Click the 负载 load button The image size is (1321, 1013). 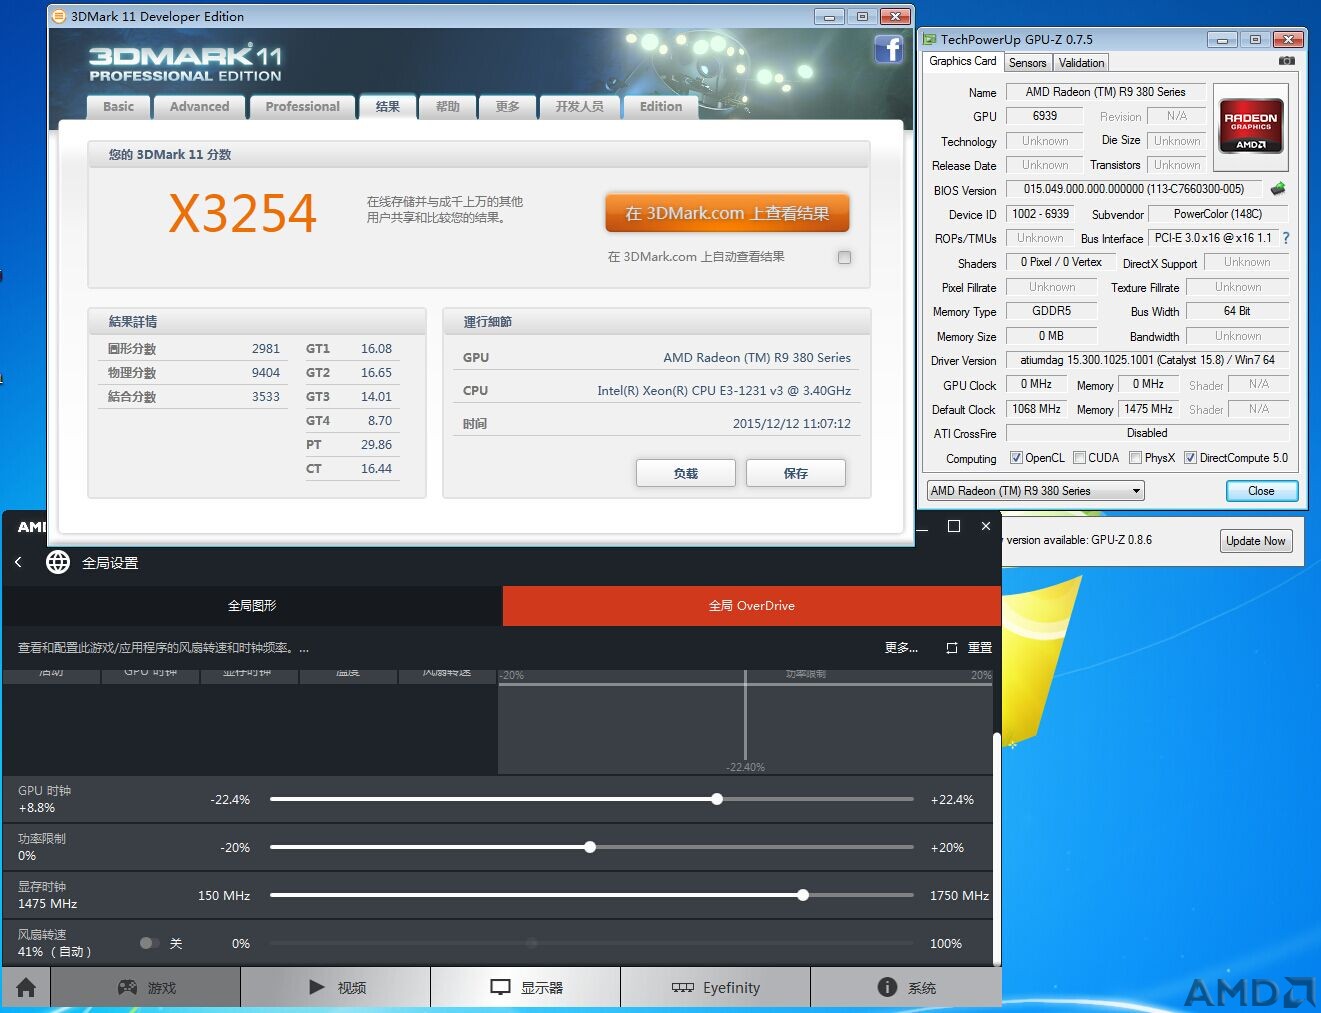pos(686,473)
